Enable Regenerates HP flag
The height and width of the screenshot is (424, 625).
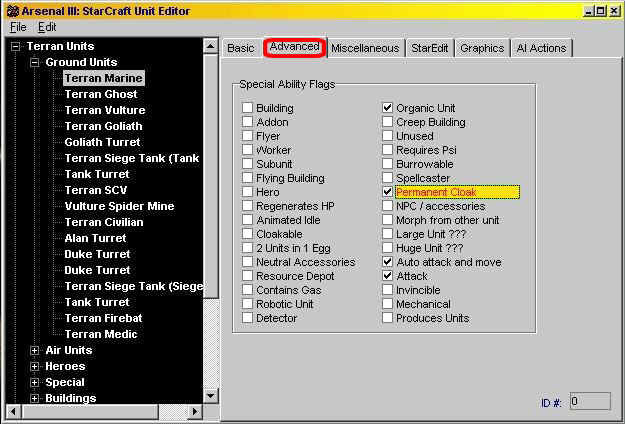248,206
